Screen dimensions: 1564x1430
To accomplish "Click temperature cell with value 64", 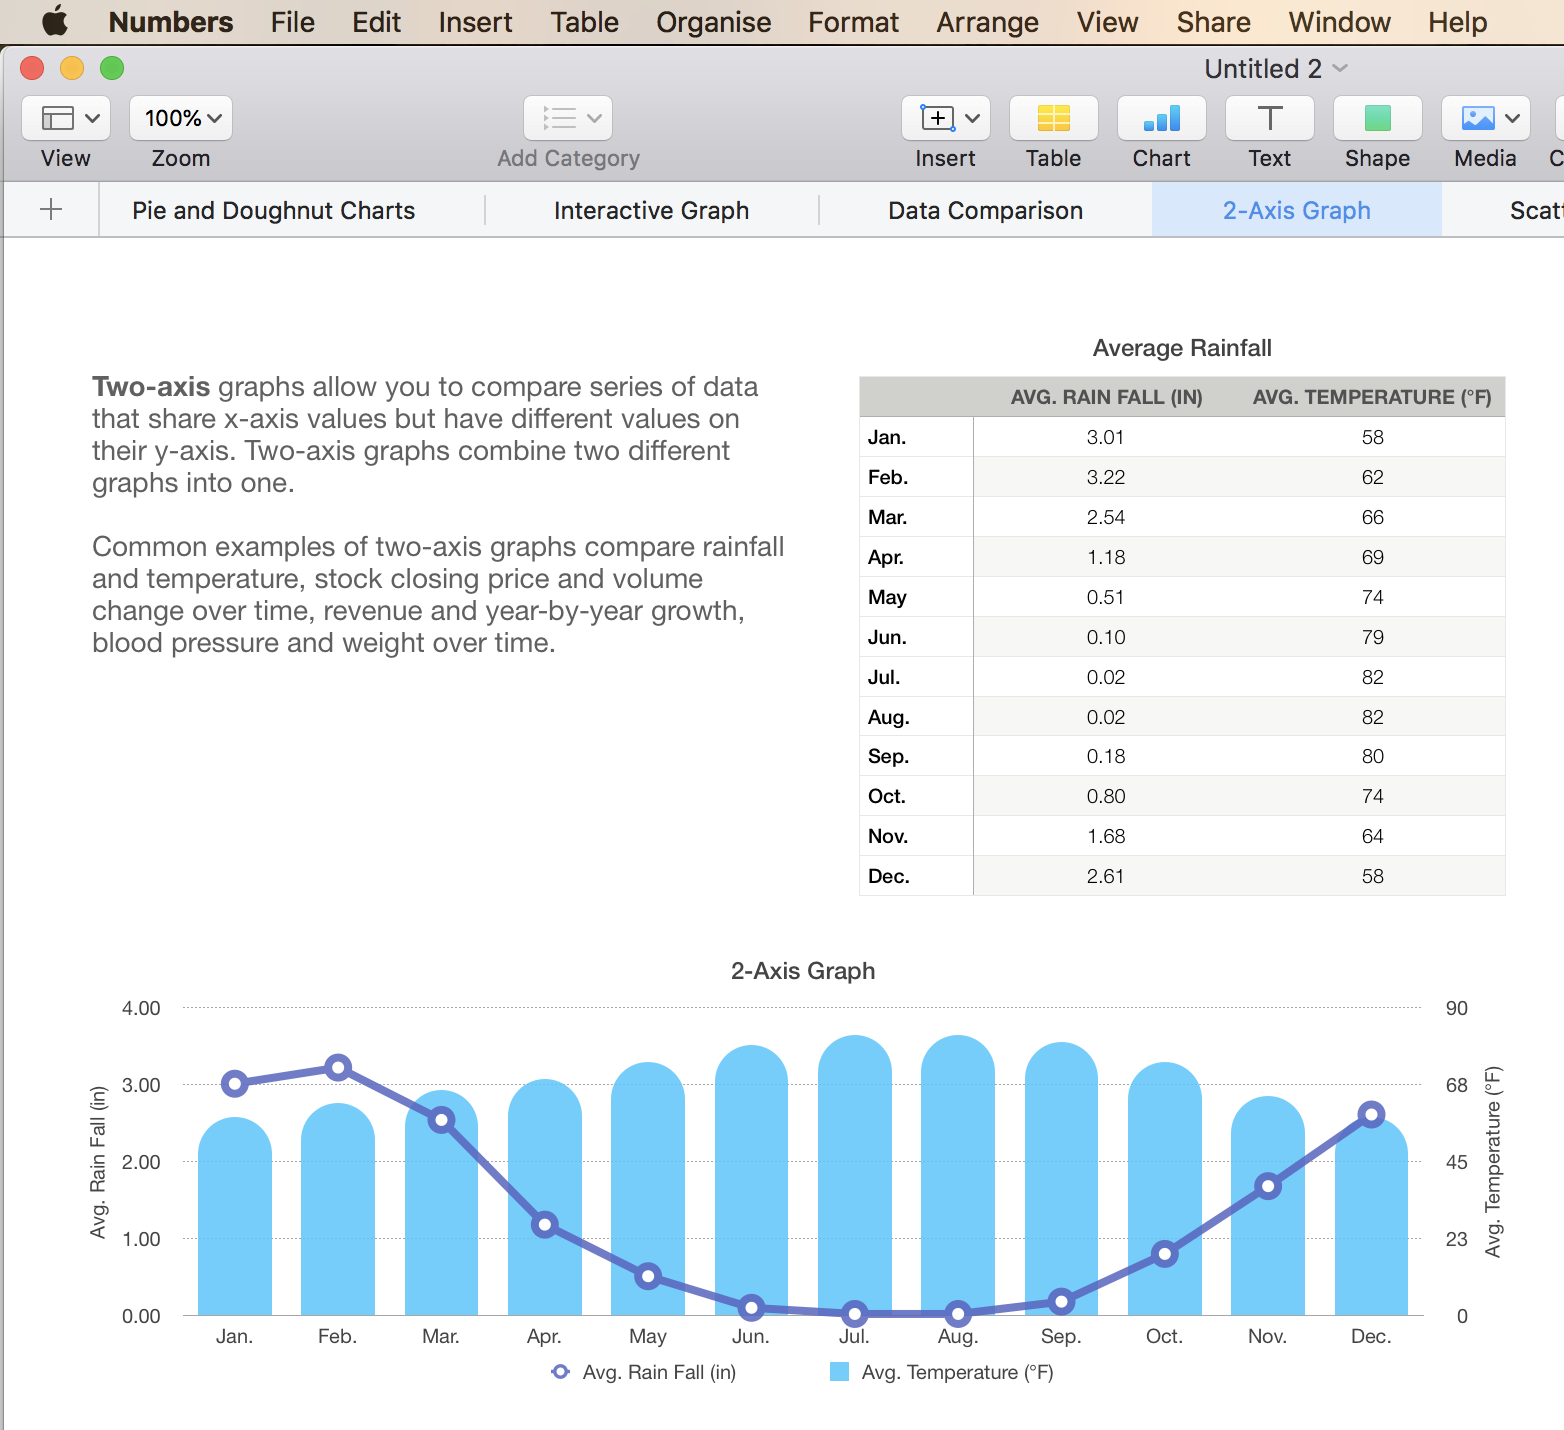I will (1372, 836).
